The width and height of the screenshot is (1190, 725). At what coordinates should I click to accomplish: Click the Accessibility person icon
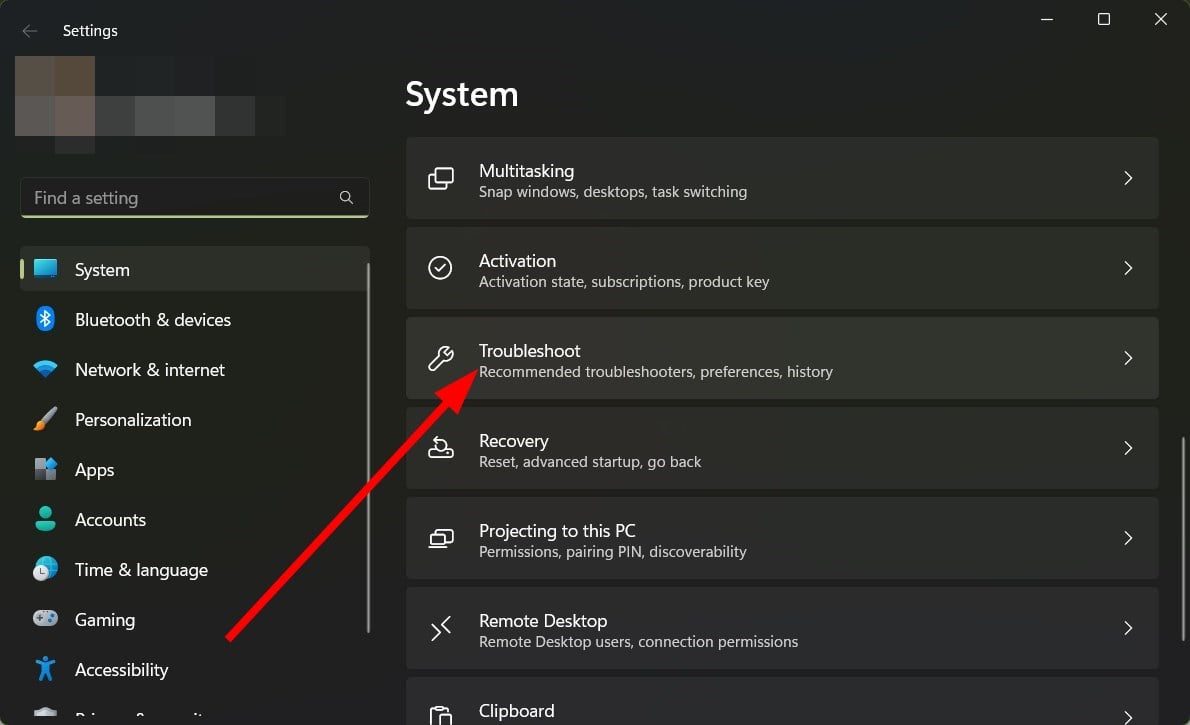(x=46, y=669)
